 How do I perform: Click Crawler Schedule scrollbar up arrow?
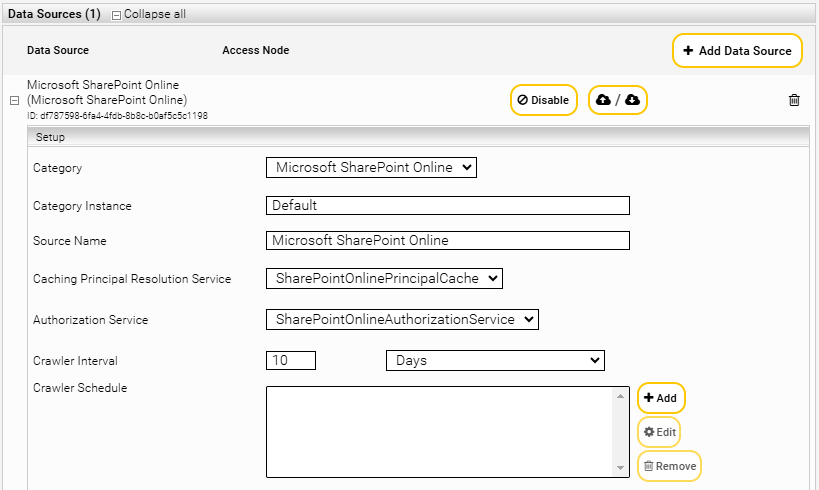pyautogui.click(x=618, y=396)
